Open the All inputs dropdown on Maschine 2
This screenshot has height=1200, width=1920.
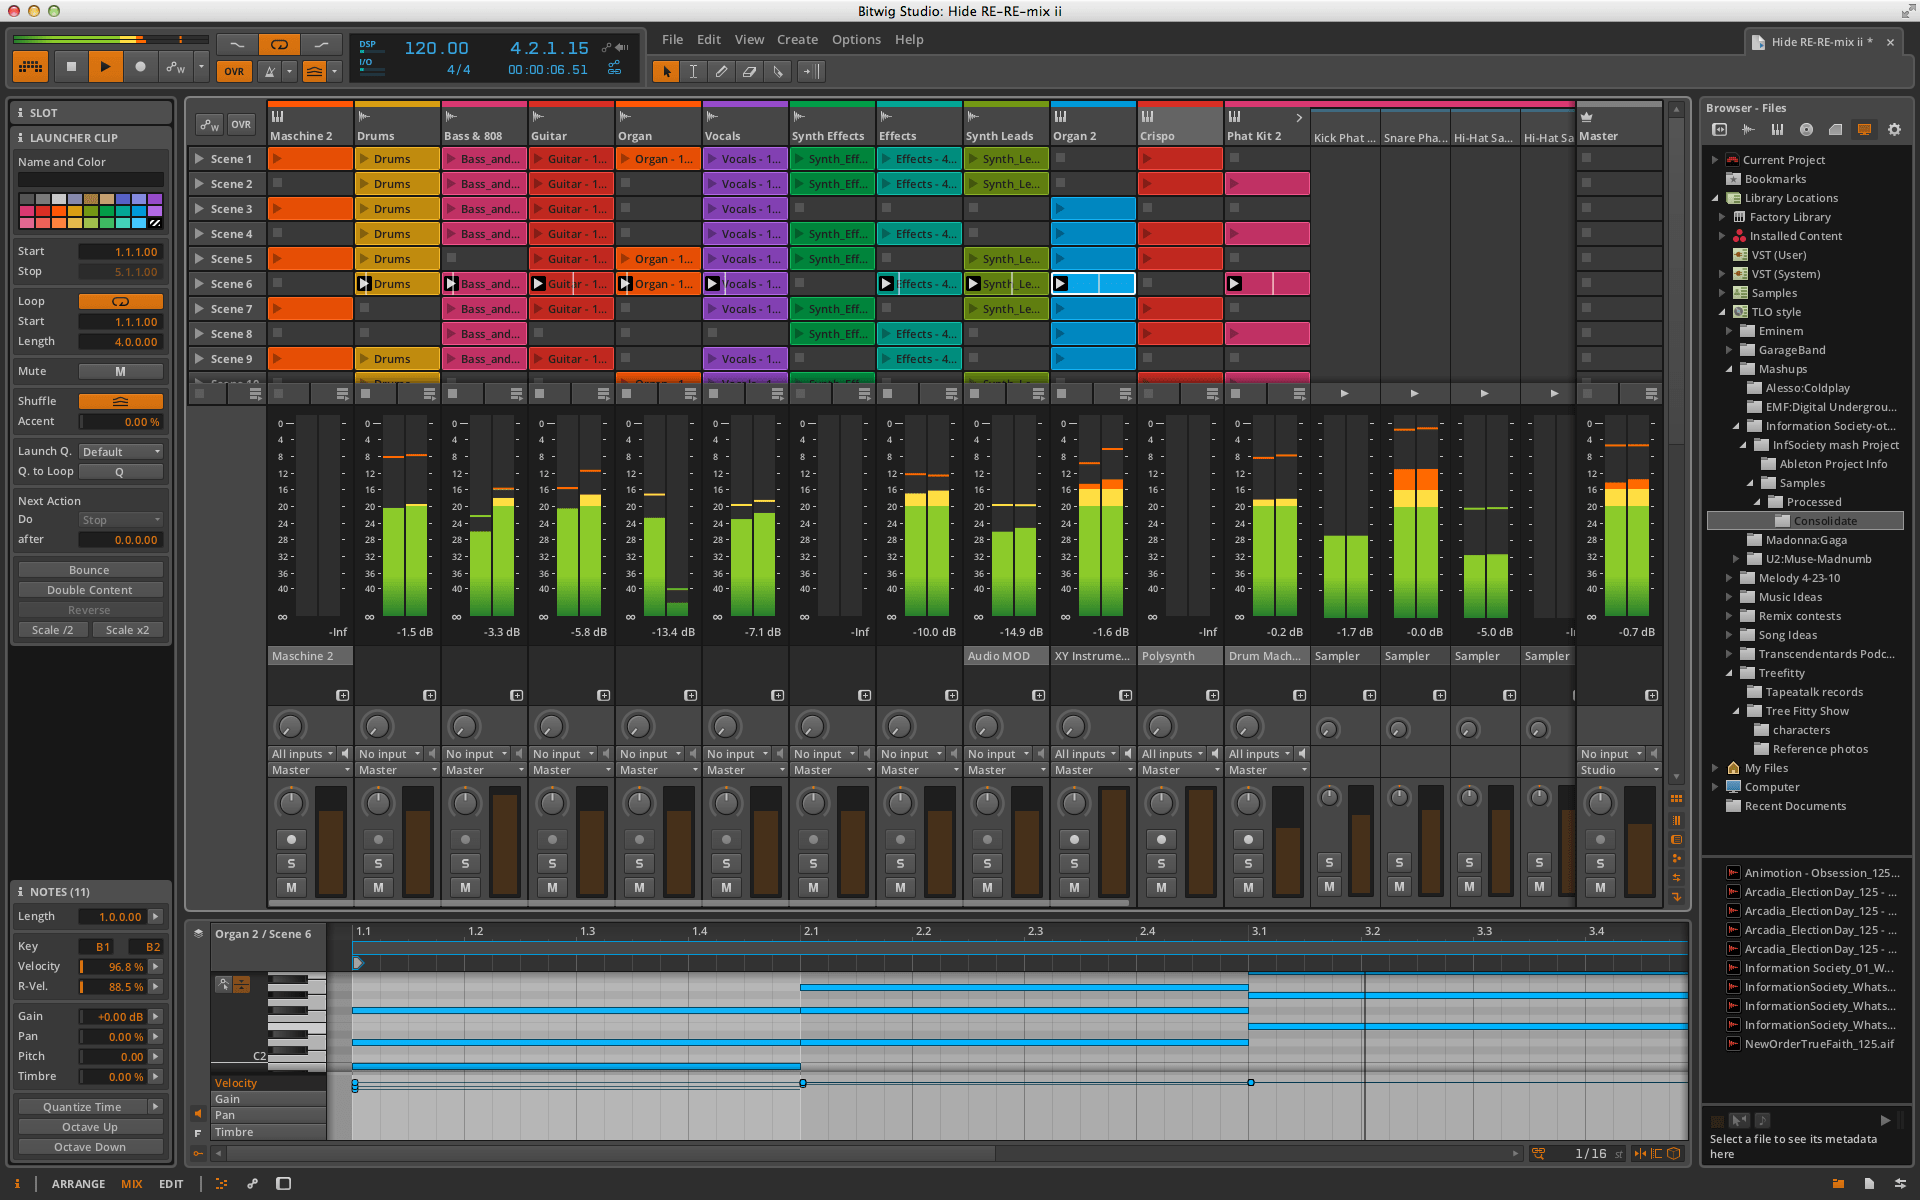click(303, 753)
